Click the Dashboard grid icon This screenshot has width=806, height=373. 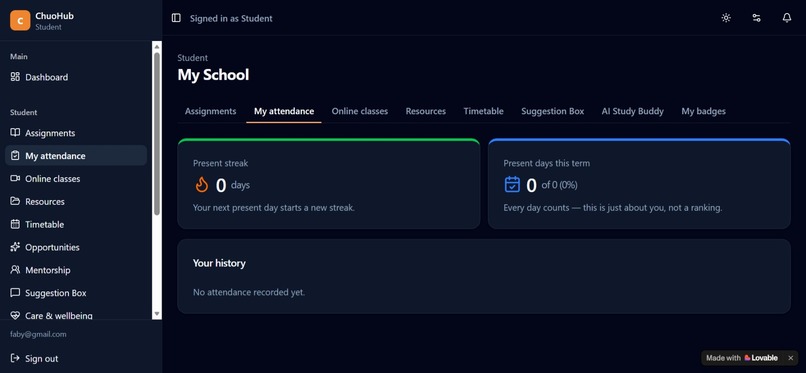point(15,77)
